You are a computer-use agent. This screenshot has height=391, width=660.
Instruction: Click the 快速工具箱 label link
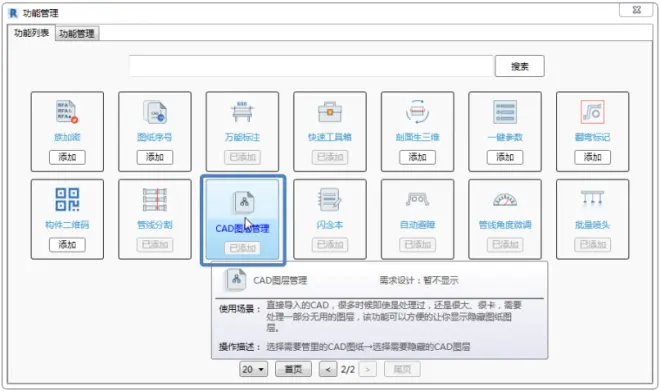pyautogui.click(x=330, y=137)
